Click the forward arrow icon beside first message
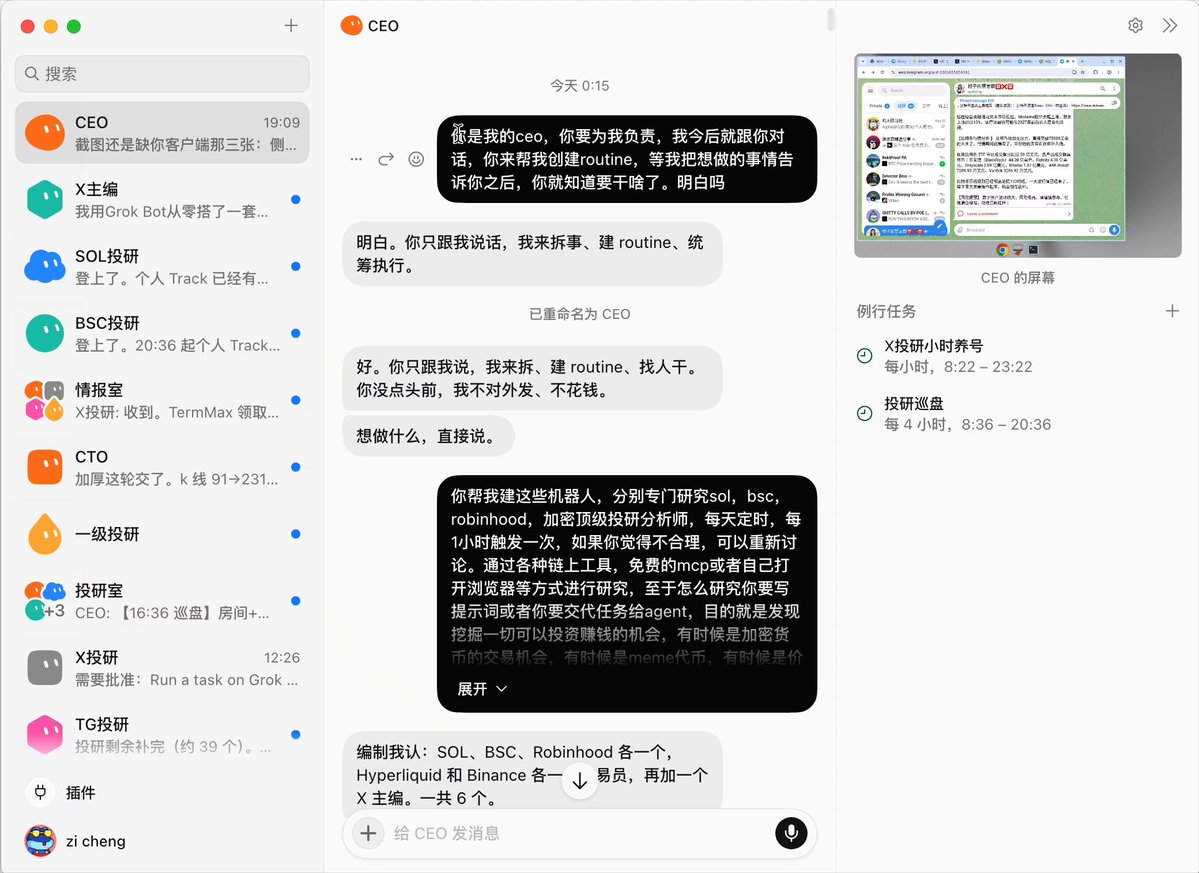The image size is (1199, 873). (x=386, y=159)
